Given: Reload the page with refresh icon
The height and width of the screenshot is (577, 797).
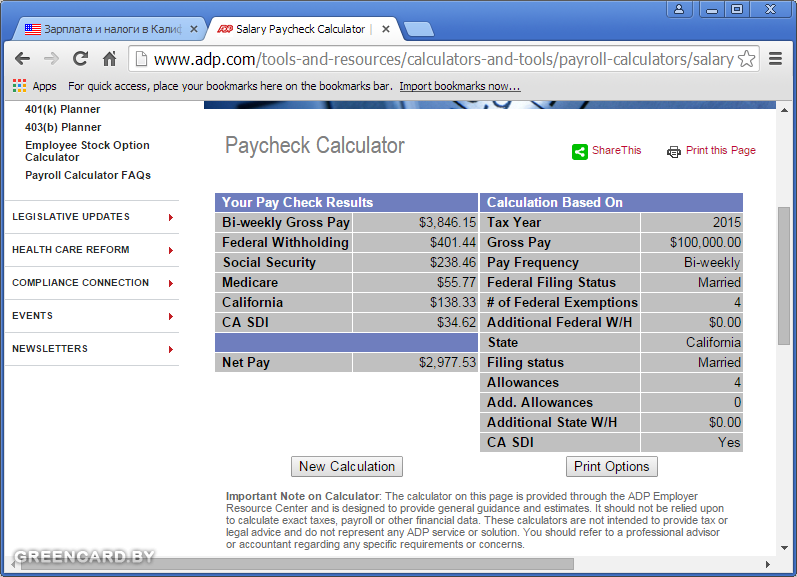Looking at the screenshot, I should pos(80,59).
